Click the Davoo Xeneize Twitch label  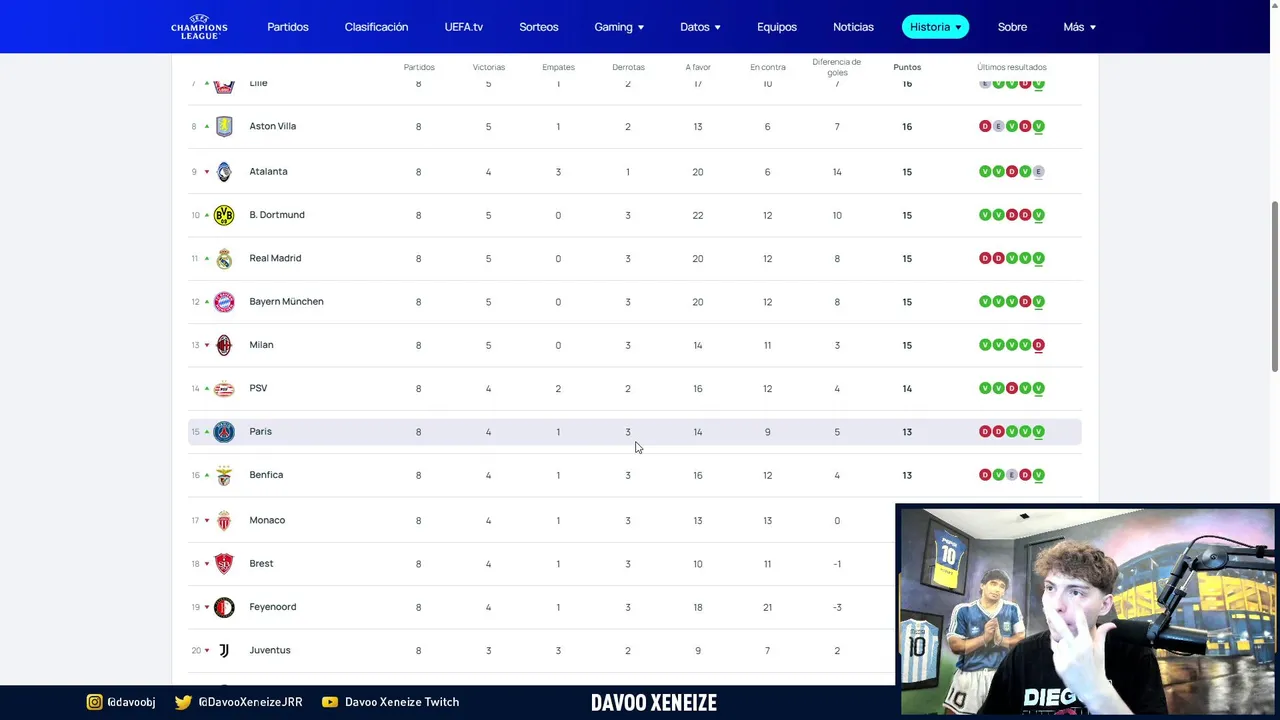click(402, 702)
